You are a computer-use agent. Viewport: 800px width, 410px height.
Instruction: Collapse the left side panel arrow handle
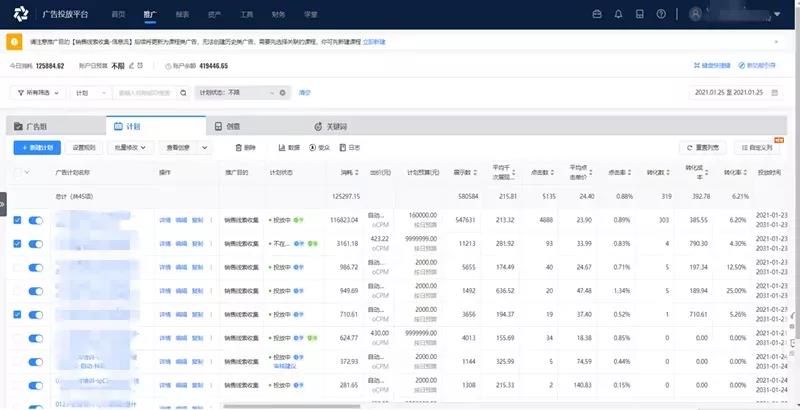coord(3,203)
